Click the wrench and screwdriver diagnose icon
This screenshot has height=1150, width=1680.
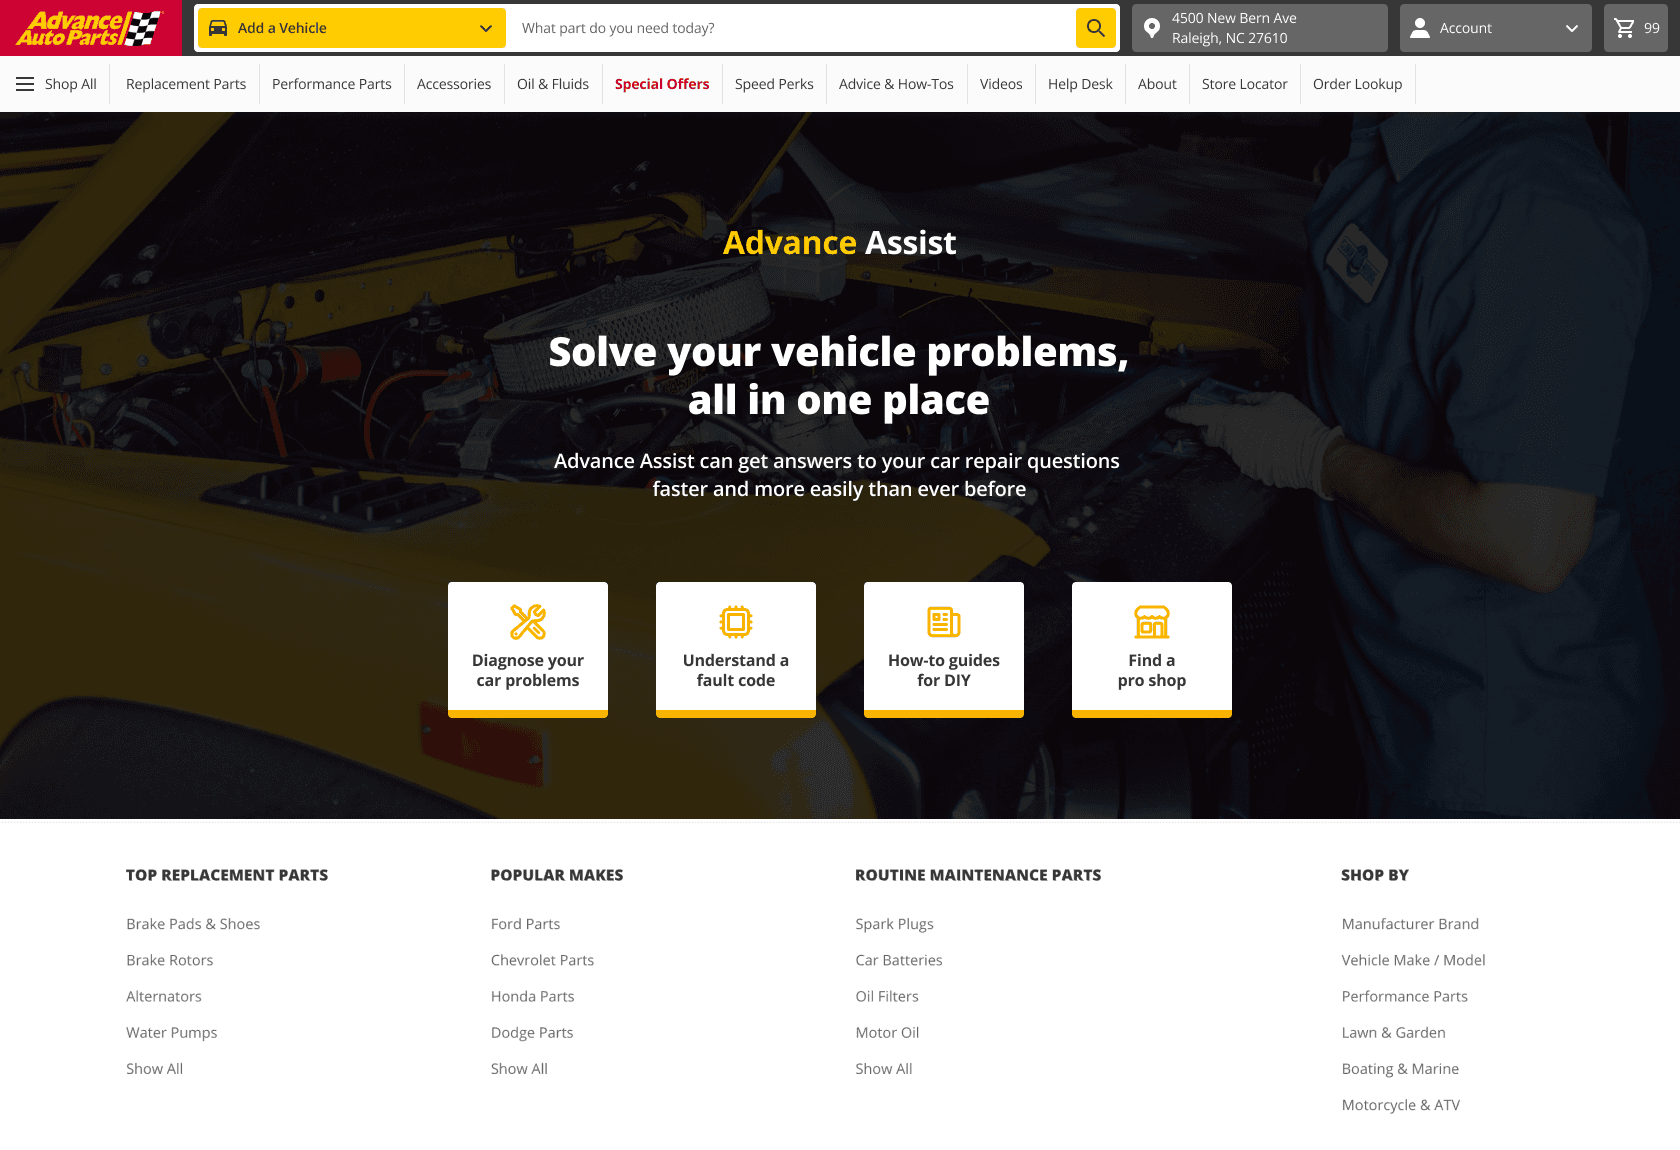pyautogui.click(x=528, y=622)
